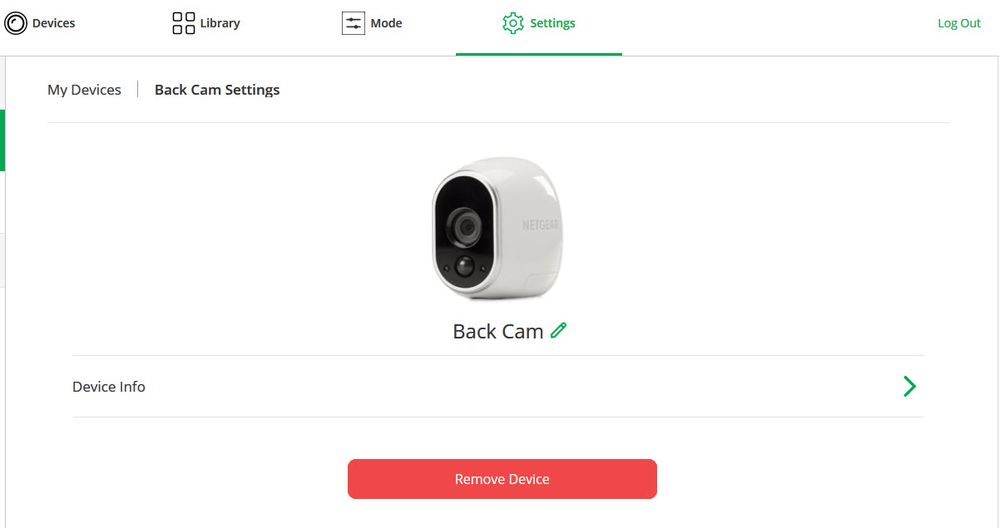999x528 pixels.
Task: Open the Device Info row label
Action: tap(109, 387)
